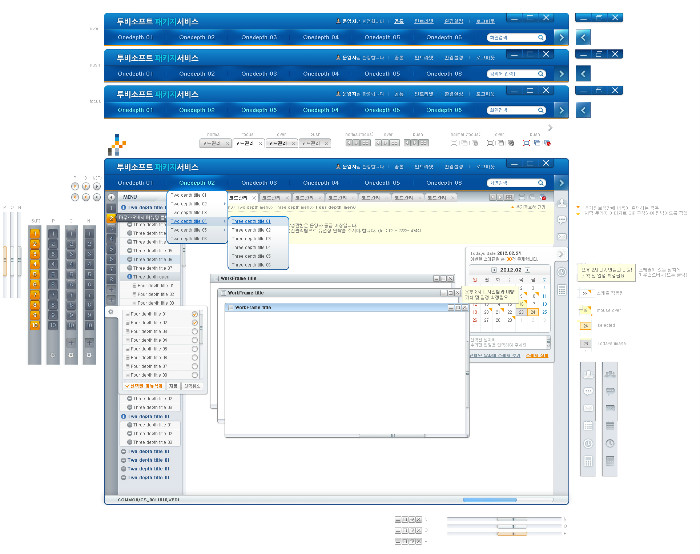Viewport: 700px width, 554px height.
Task: Expand the Onedepth 02 menu in main header
Action: pos(197,183)
